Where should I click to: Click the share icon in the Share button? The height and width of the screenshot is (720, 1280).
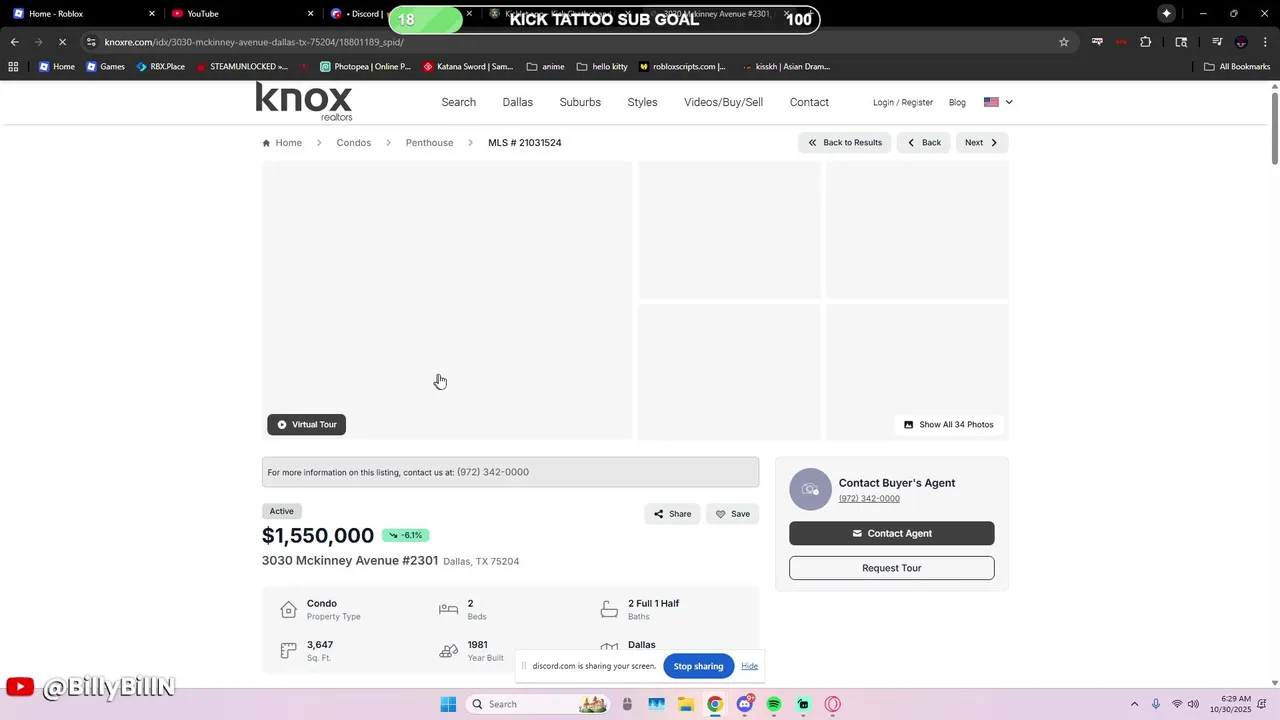tap(658, 514)
